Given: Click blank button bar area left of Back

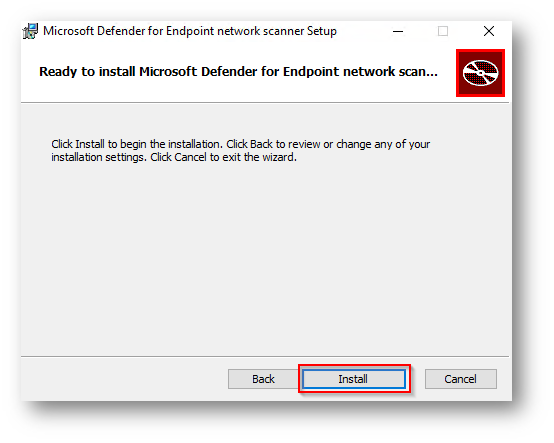Looking at the screenshot, I should (124, 379).
